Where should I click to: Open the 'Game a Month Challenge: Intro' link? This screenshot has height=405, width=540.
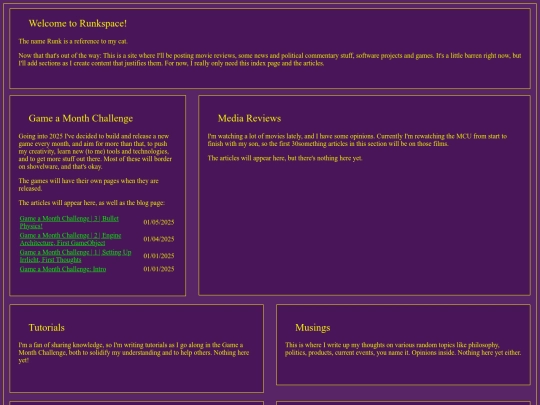coord(63,269)
